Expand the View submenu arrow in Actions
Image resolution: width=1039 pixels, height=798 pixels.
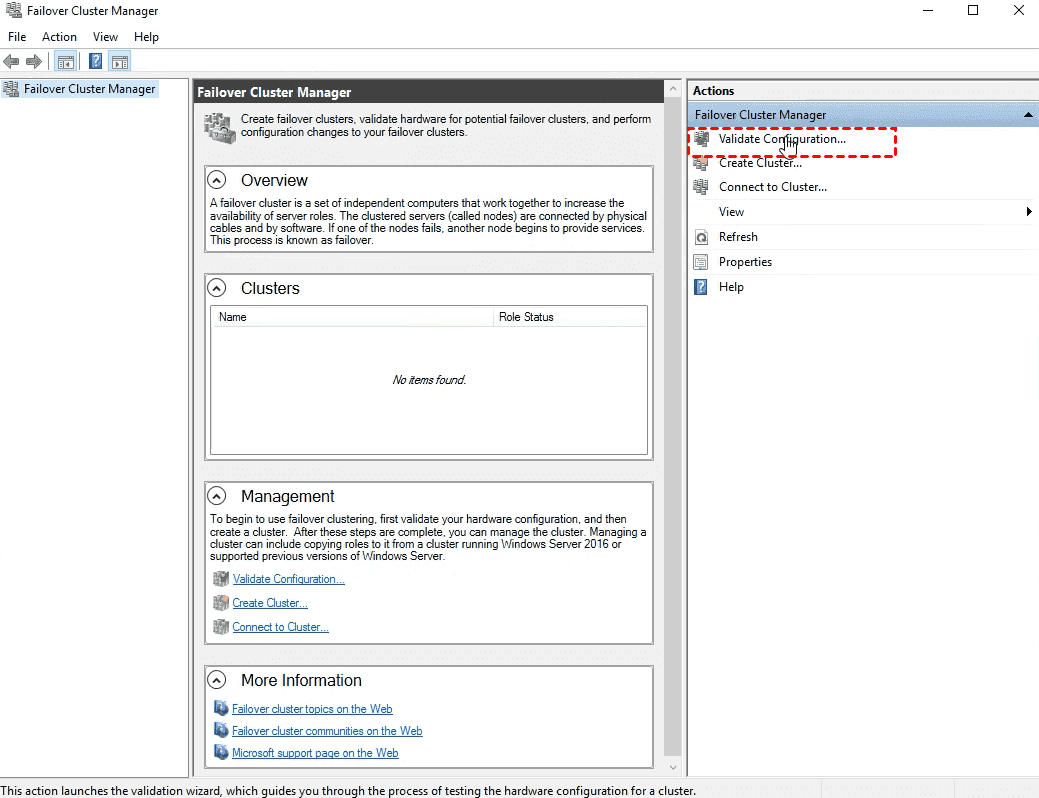1029,211
